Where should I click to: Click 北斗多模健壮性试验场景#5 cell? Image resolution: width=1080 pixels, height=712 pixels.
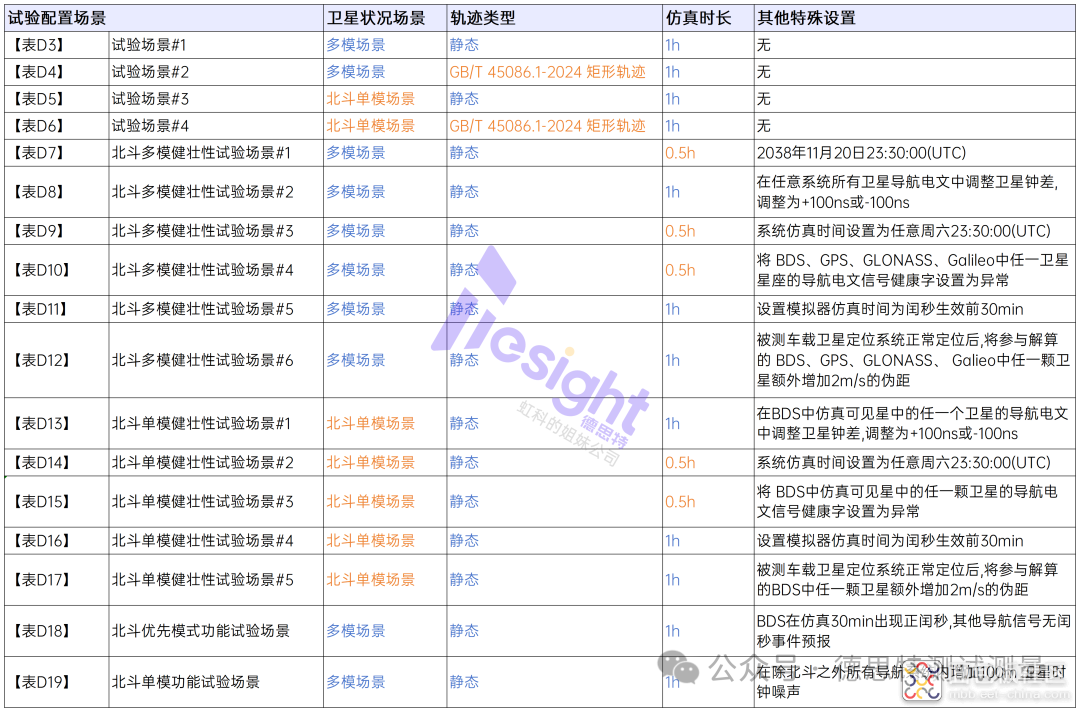click(216, 309)
